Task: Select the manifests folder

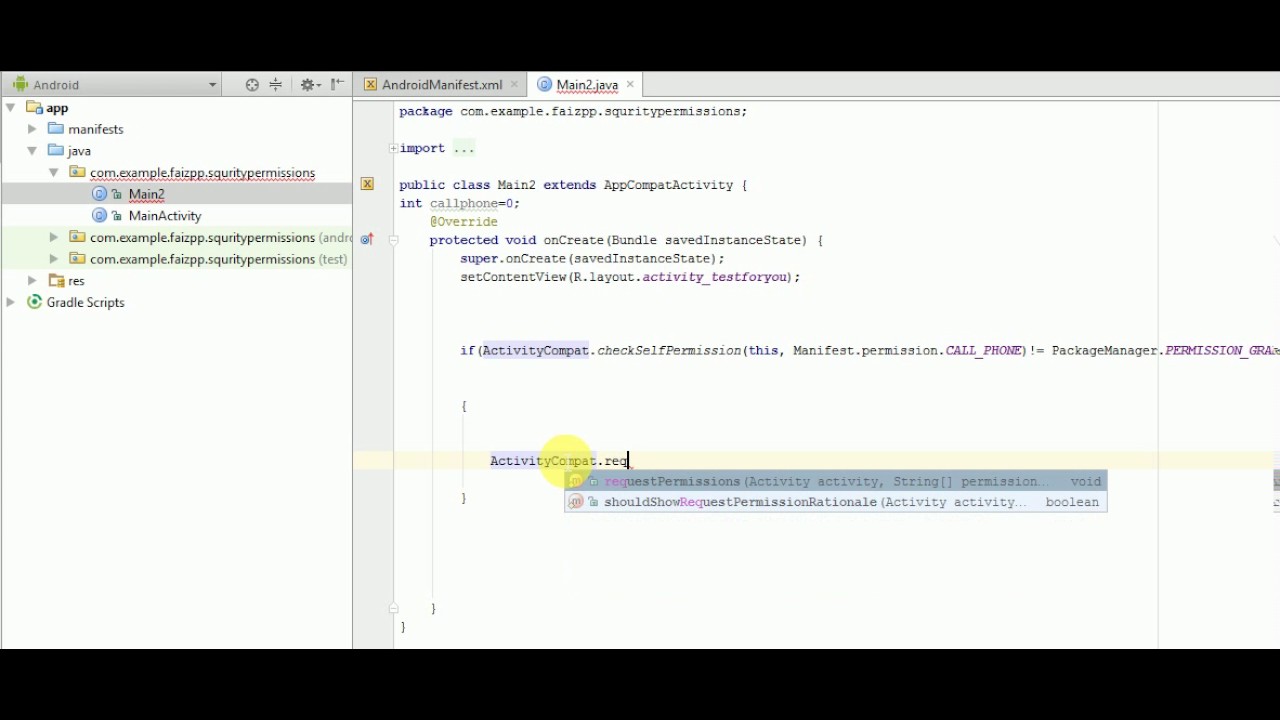Action: pos(96,129)
